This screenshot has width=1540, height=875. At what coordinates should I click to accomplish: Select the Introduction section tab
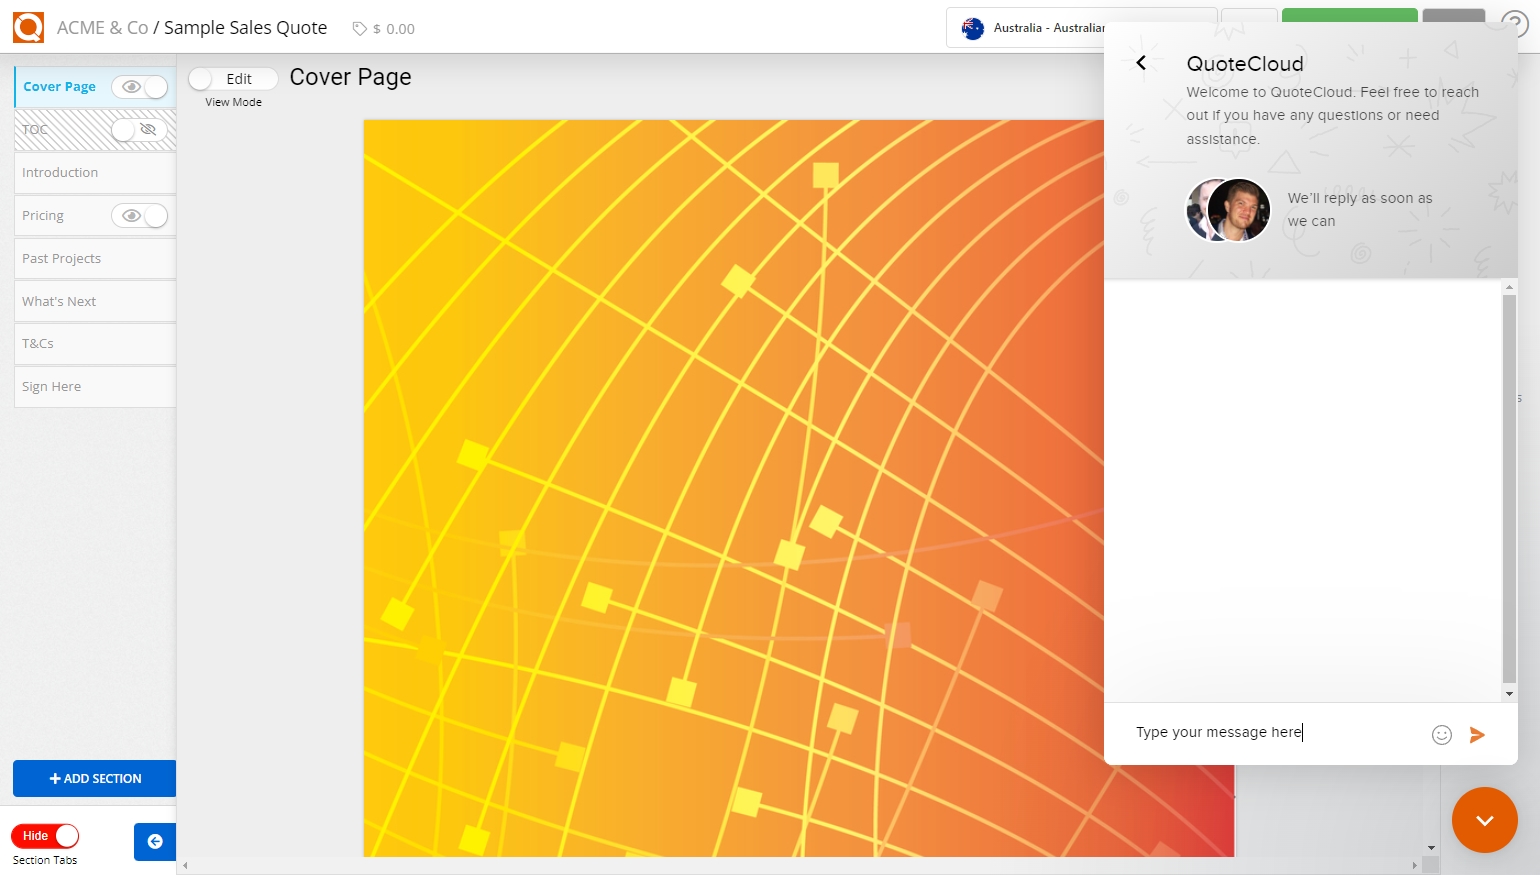[60, 173]
